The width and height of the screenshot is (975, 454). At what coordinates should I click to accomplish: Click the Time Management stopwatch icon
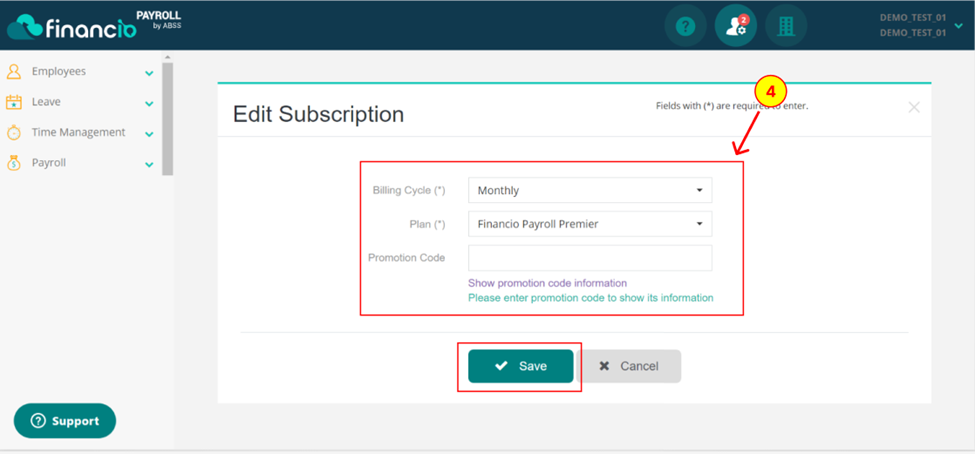14,132
